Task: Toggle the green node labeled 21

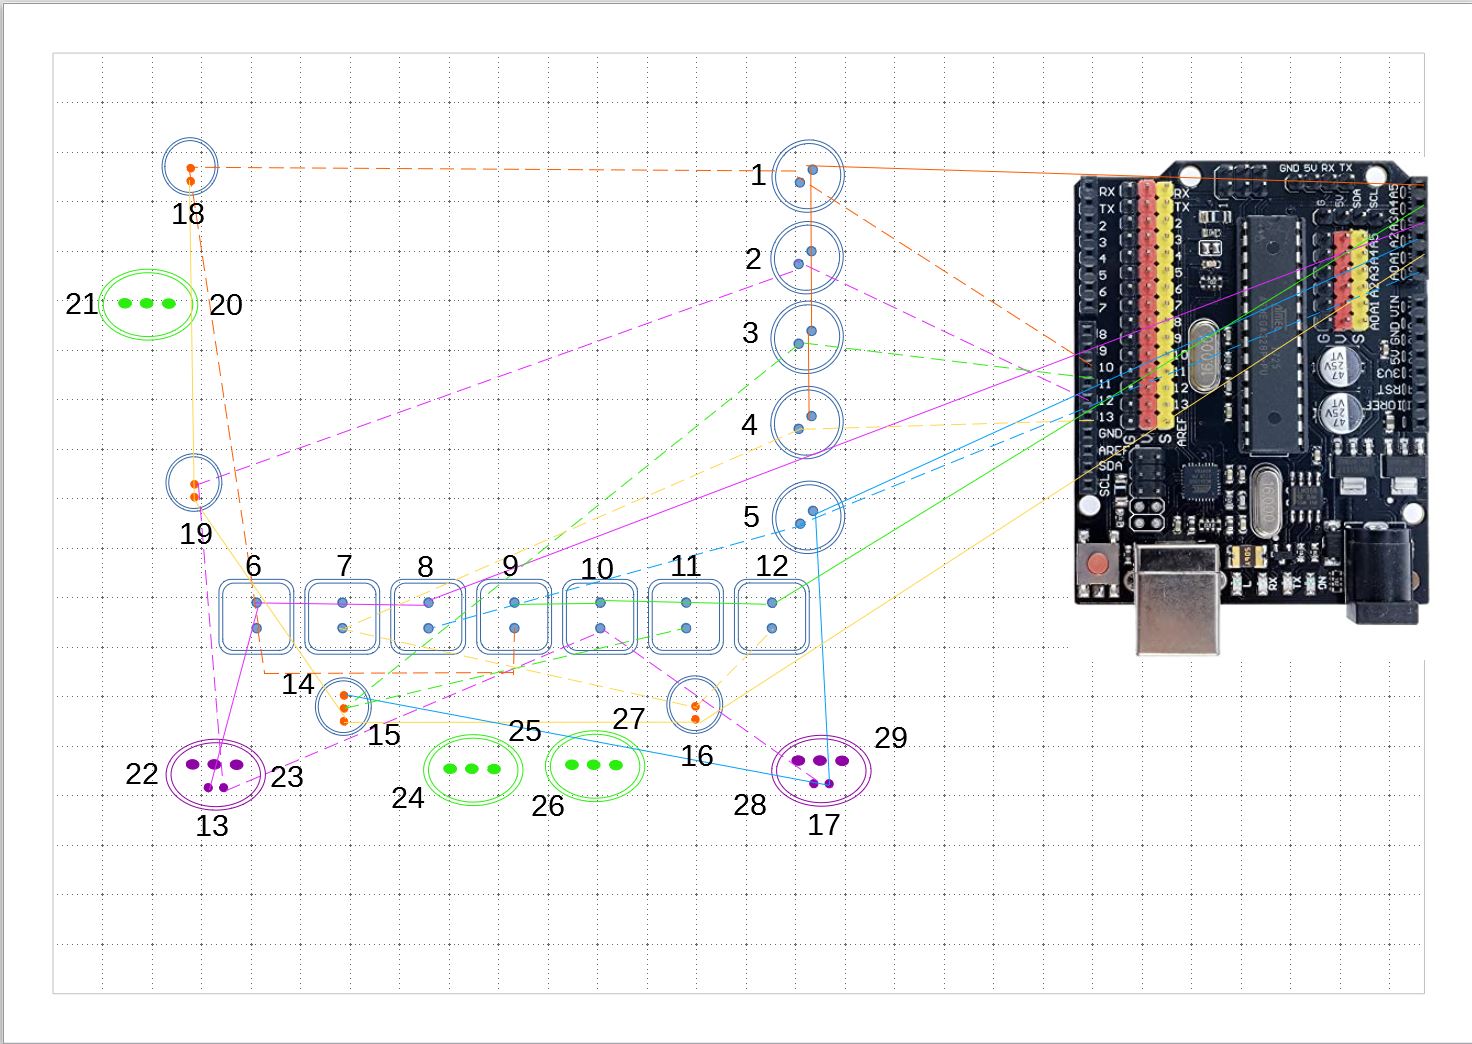Action: coord(148,303)
